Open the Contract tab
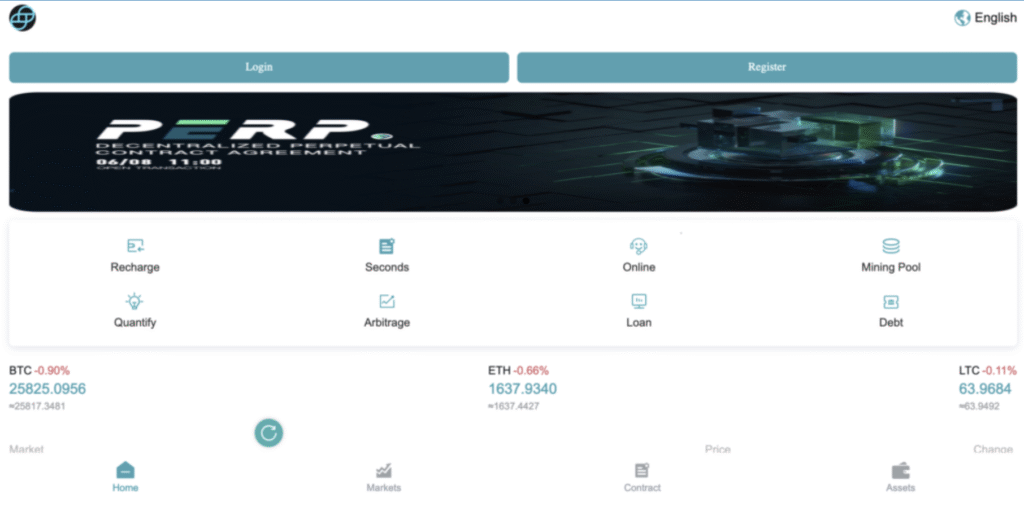1024x511 pixels. (x=642, y=477)
